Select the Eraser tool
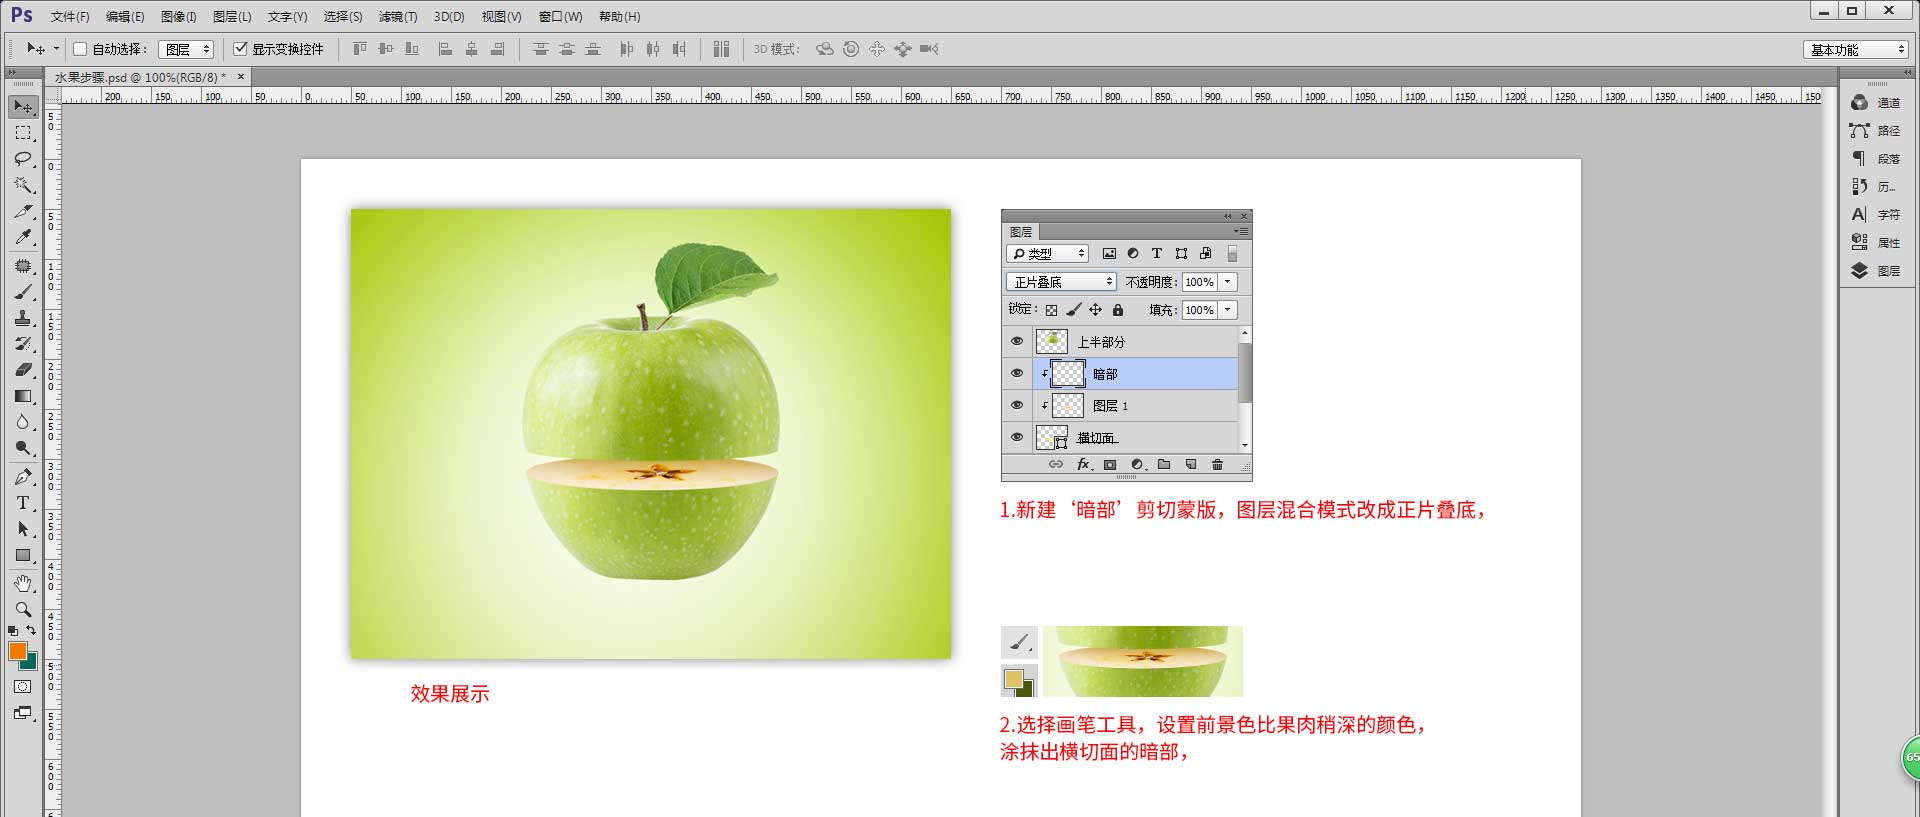 pyautogui.click(x=23, y=370)
